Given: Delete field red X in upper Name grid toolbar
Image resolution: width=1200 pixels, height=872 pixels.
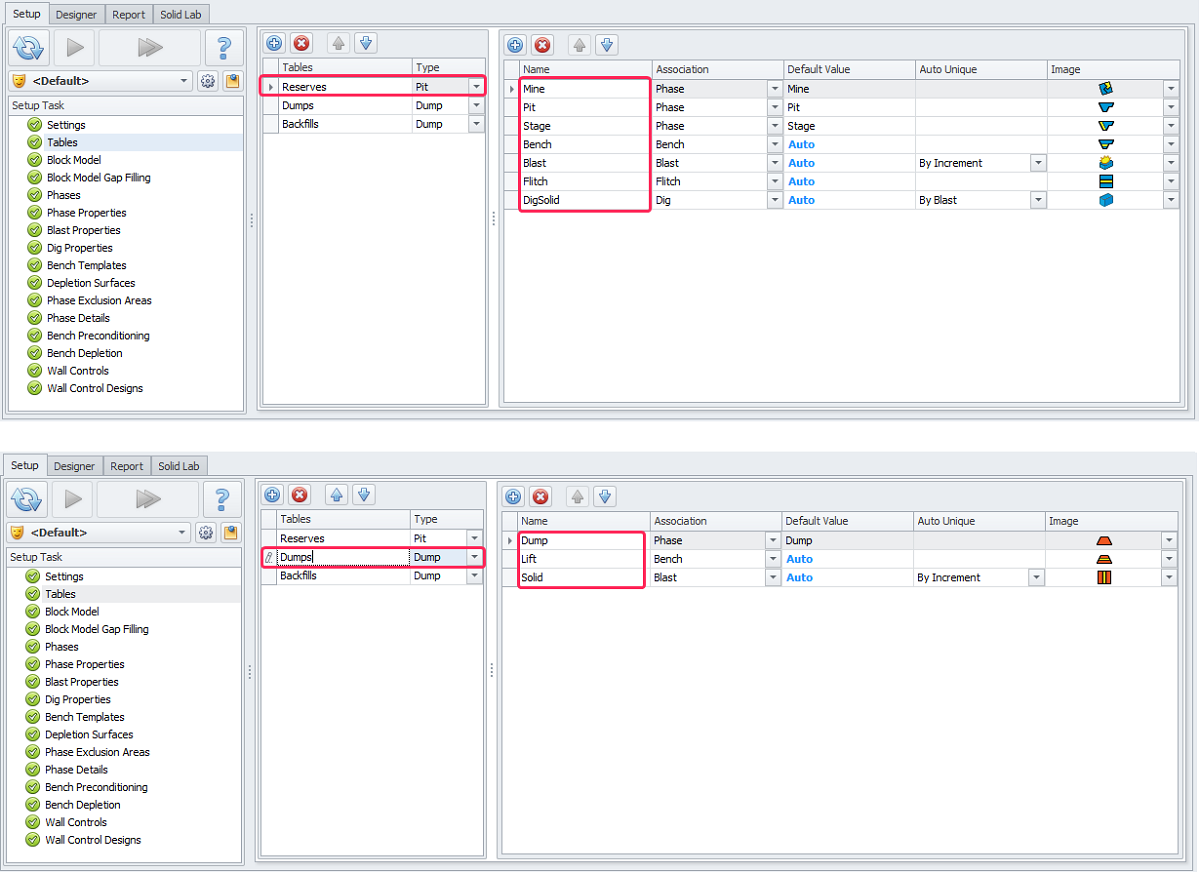Looking at the screenshot, I should tap(542, 45).
